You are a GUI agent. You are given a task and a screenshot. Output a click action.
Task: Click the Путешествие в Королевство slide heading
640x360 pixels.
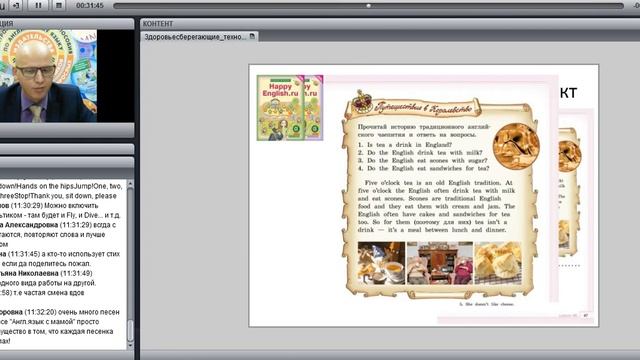click(423, 108)
